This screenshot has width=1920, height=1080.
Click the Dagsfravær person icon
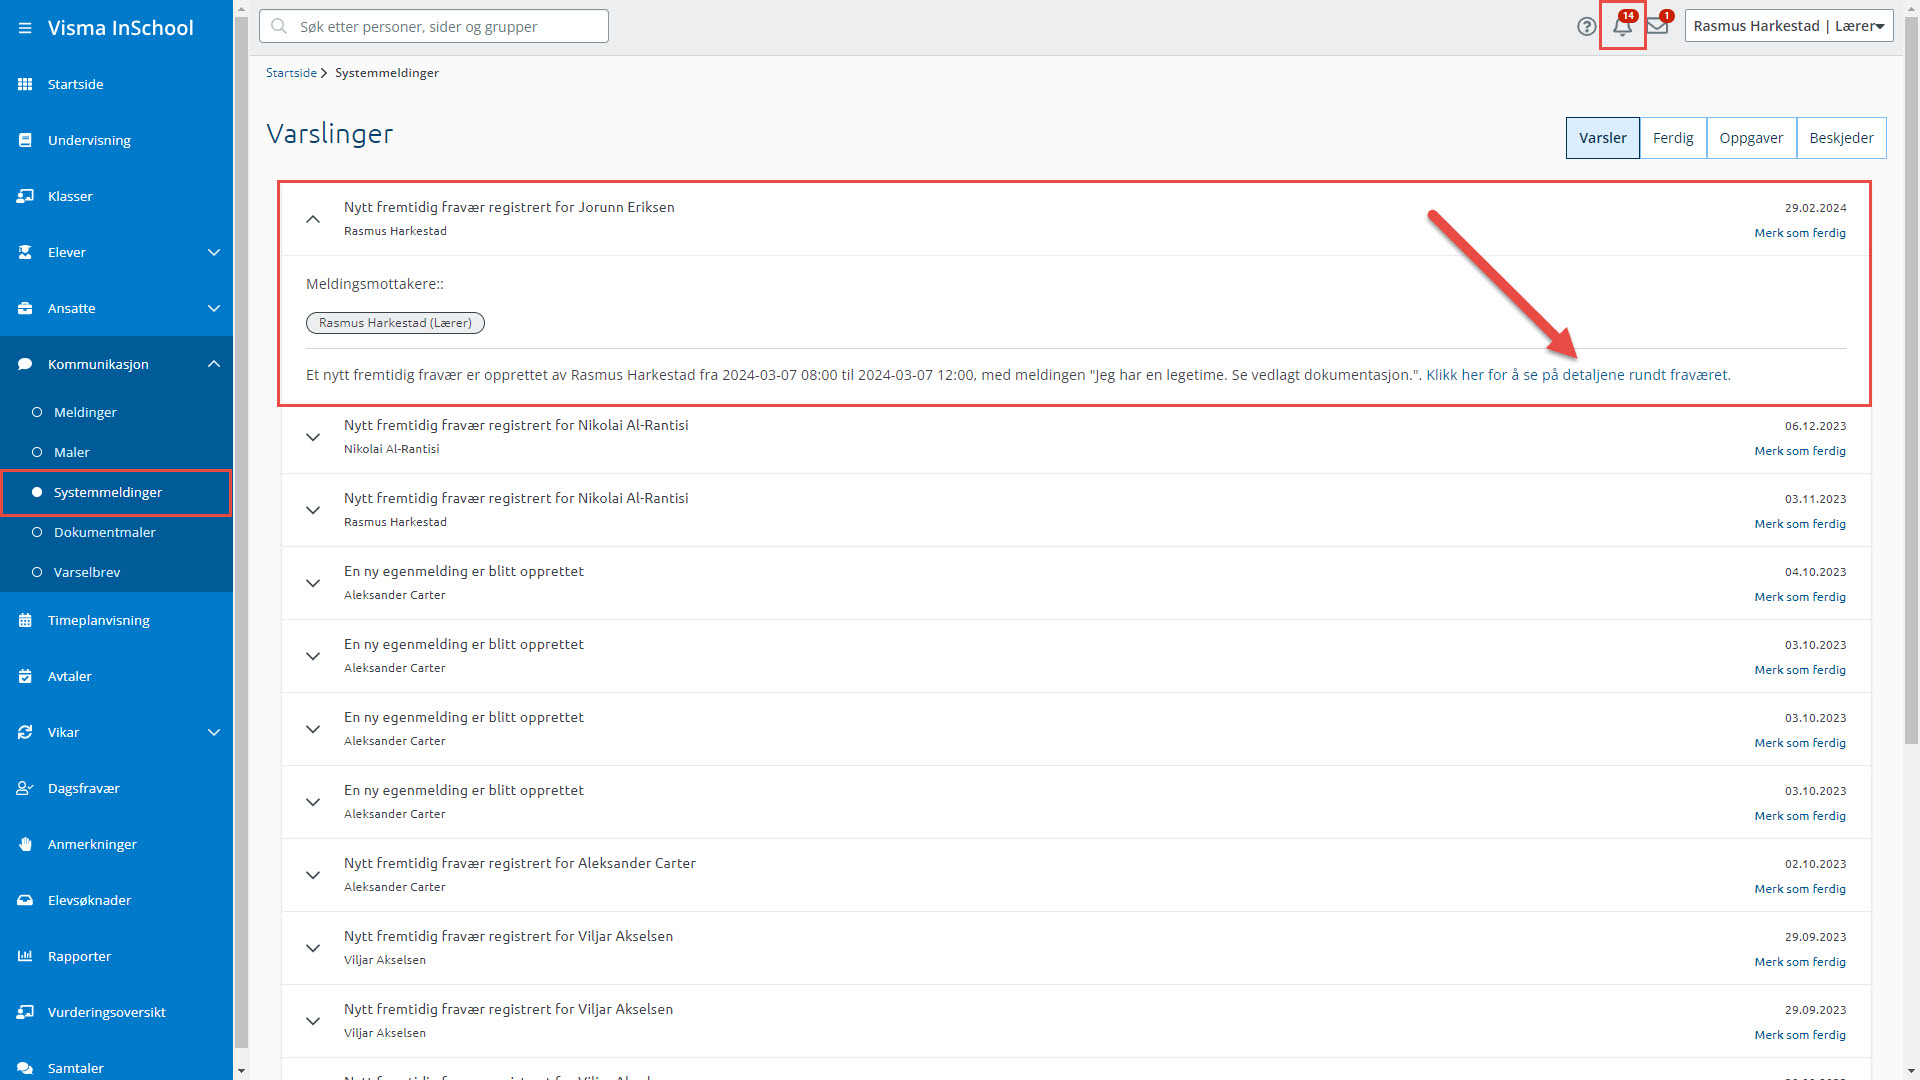(25, 788)
